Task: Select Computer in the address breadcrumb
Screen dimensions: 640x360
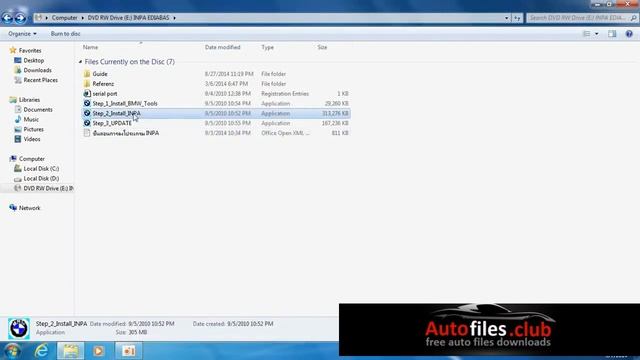Action: (64, 18)
